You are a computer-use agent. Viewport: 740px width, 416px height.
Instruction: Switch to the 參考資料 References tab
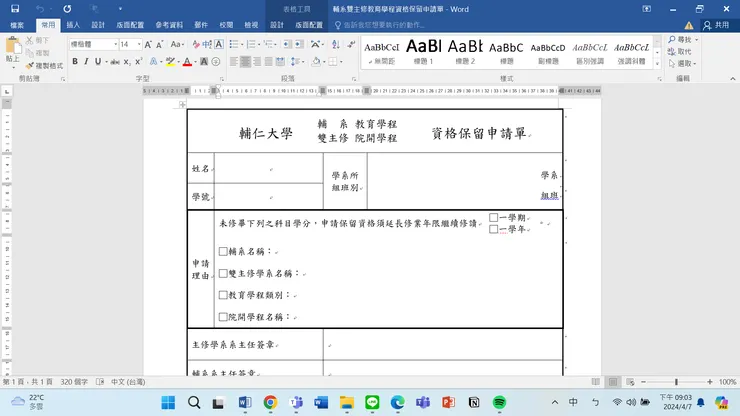click(169, 25)
